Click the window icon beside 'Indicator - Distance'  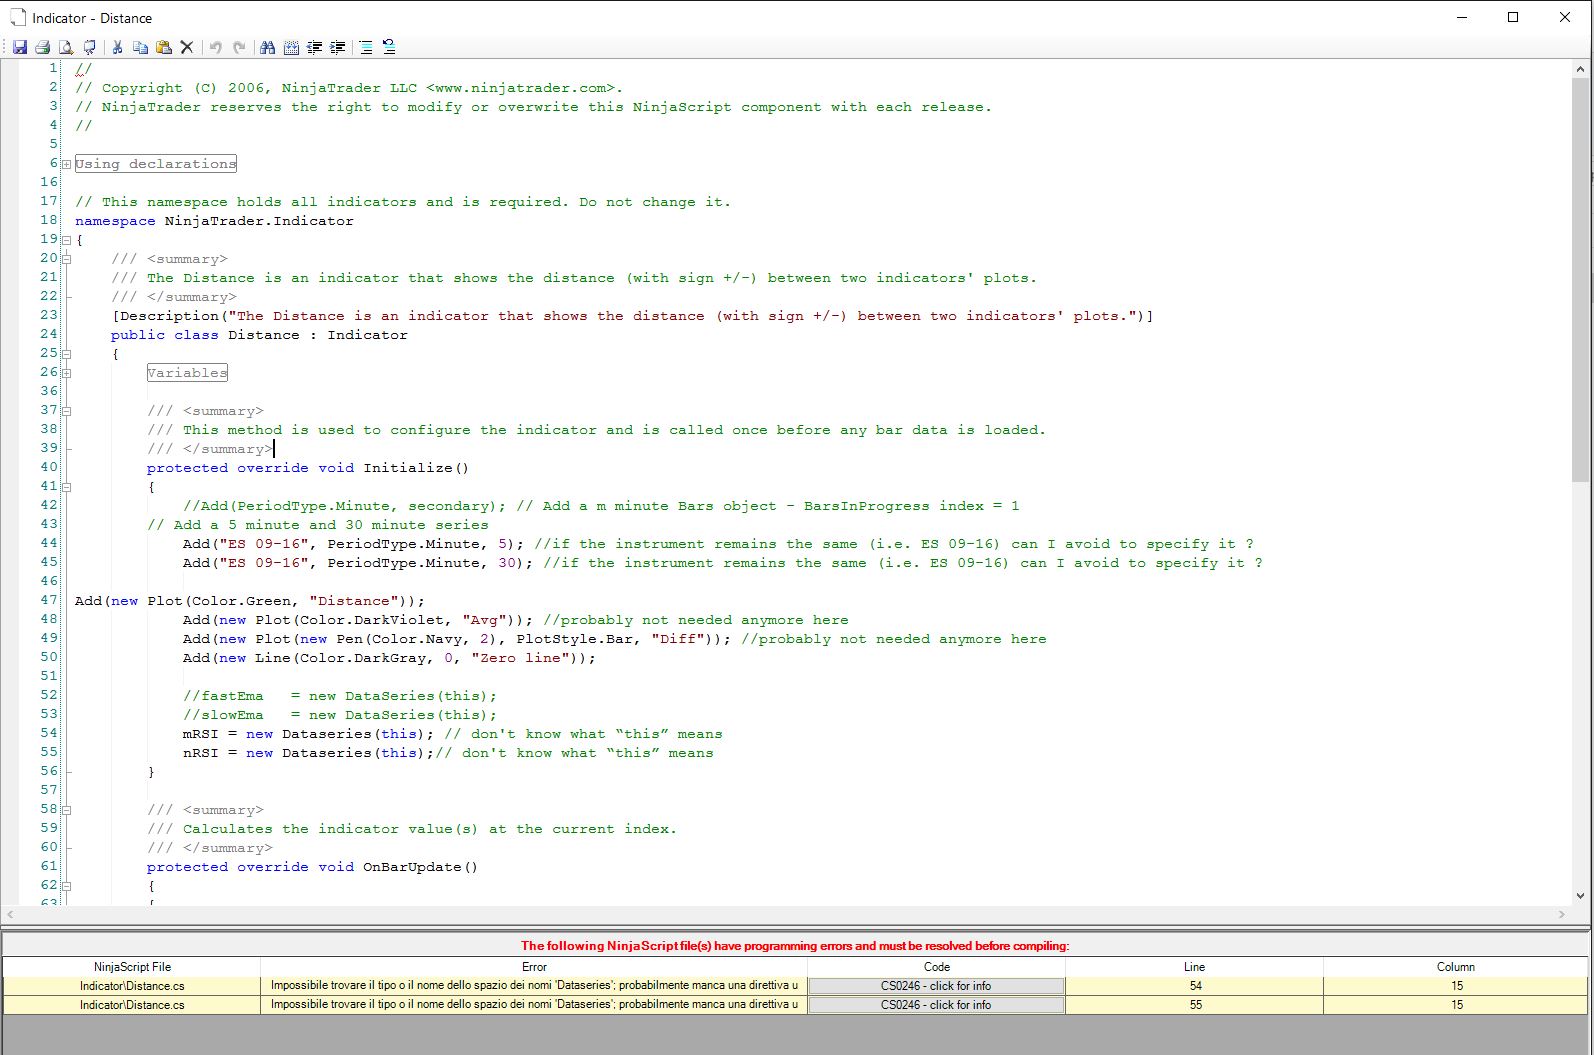18,18
